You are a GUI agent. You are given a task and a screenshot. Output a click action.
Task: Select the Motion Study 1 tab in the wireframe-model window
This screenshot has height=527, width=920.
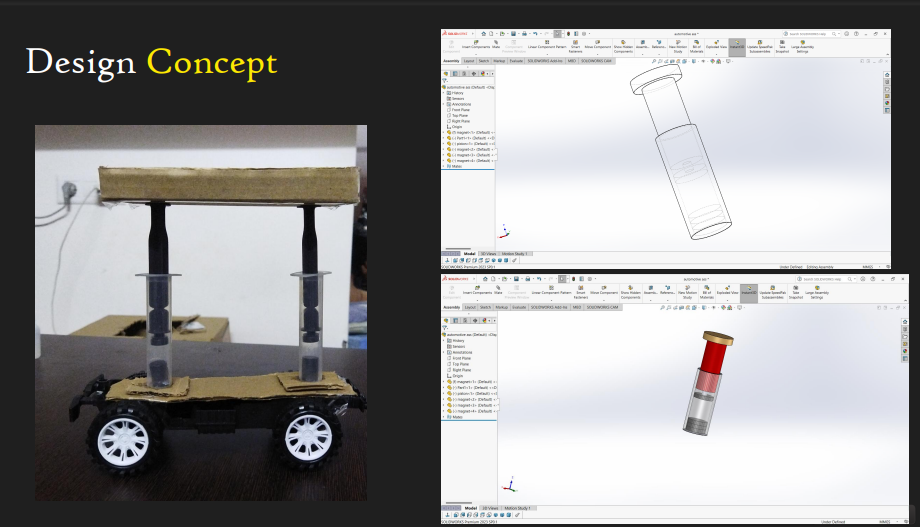point(515,254)
